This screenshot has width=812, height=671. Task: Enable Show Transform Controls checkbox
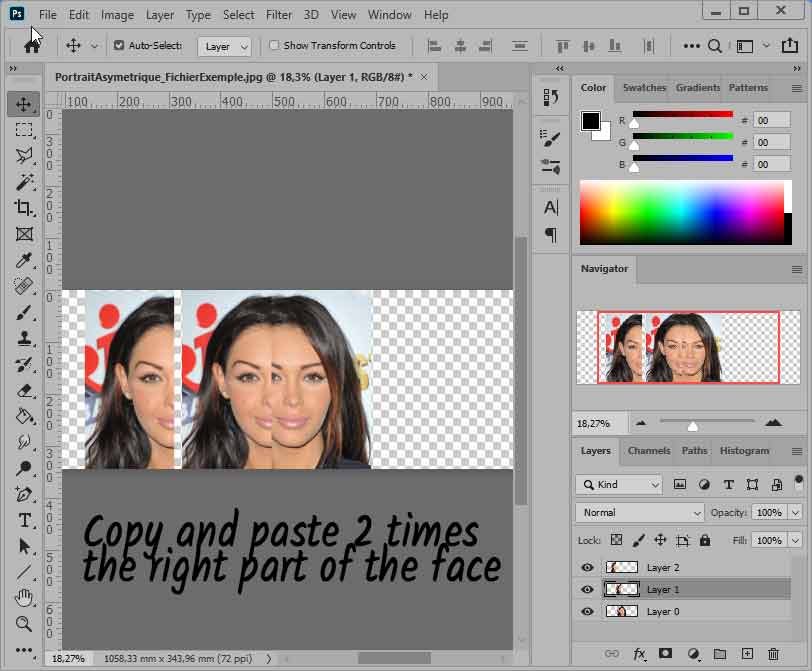pos(274,46)
